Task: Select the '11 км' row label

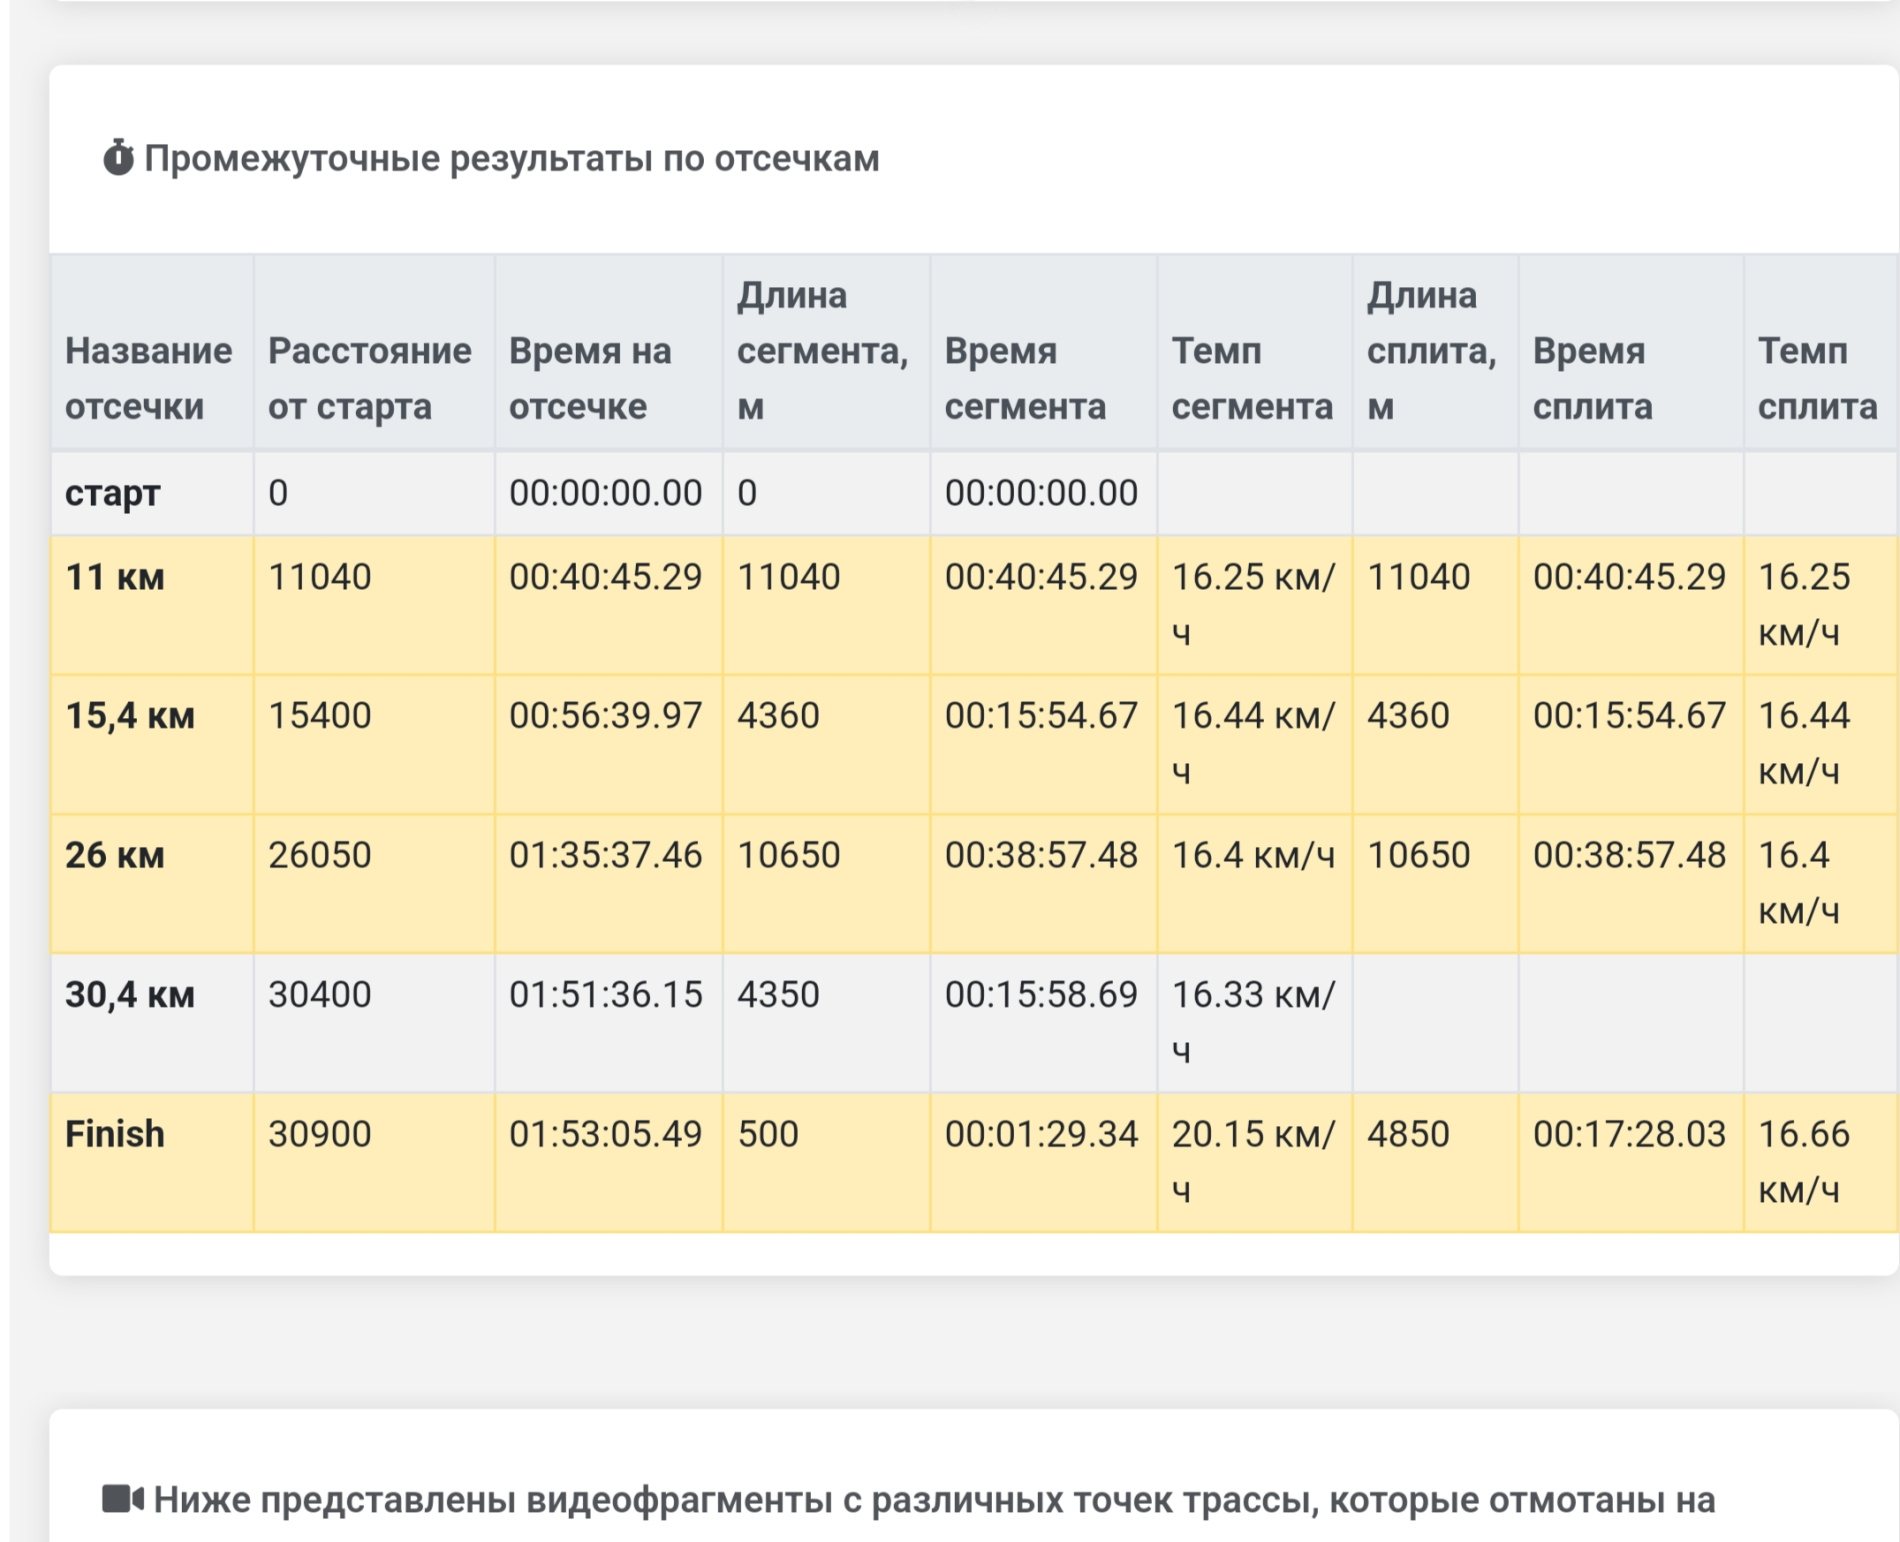Action: pyautogui.click(x=114, y=577)
